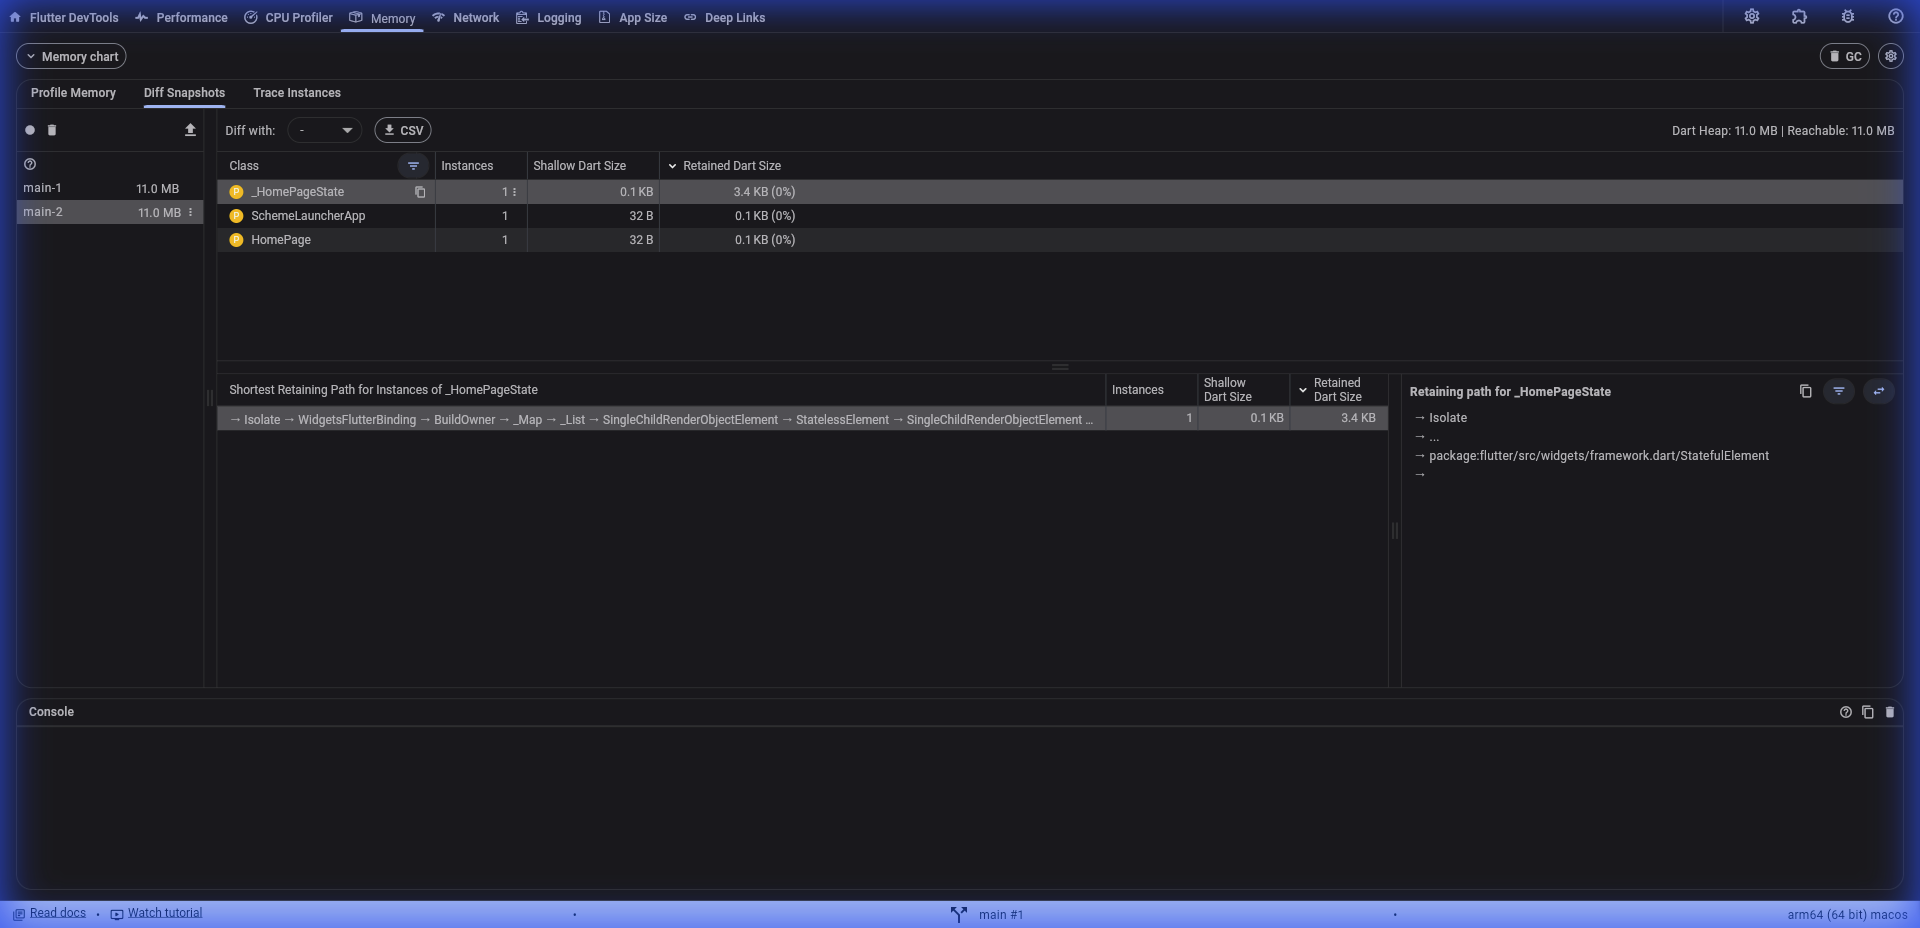Report a DevTools issue with bug icon

click(1847, 16)
